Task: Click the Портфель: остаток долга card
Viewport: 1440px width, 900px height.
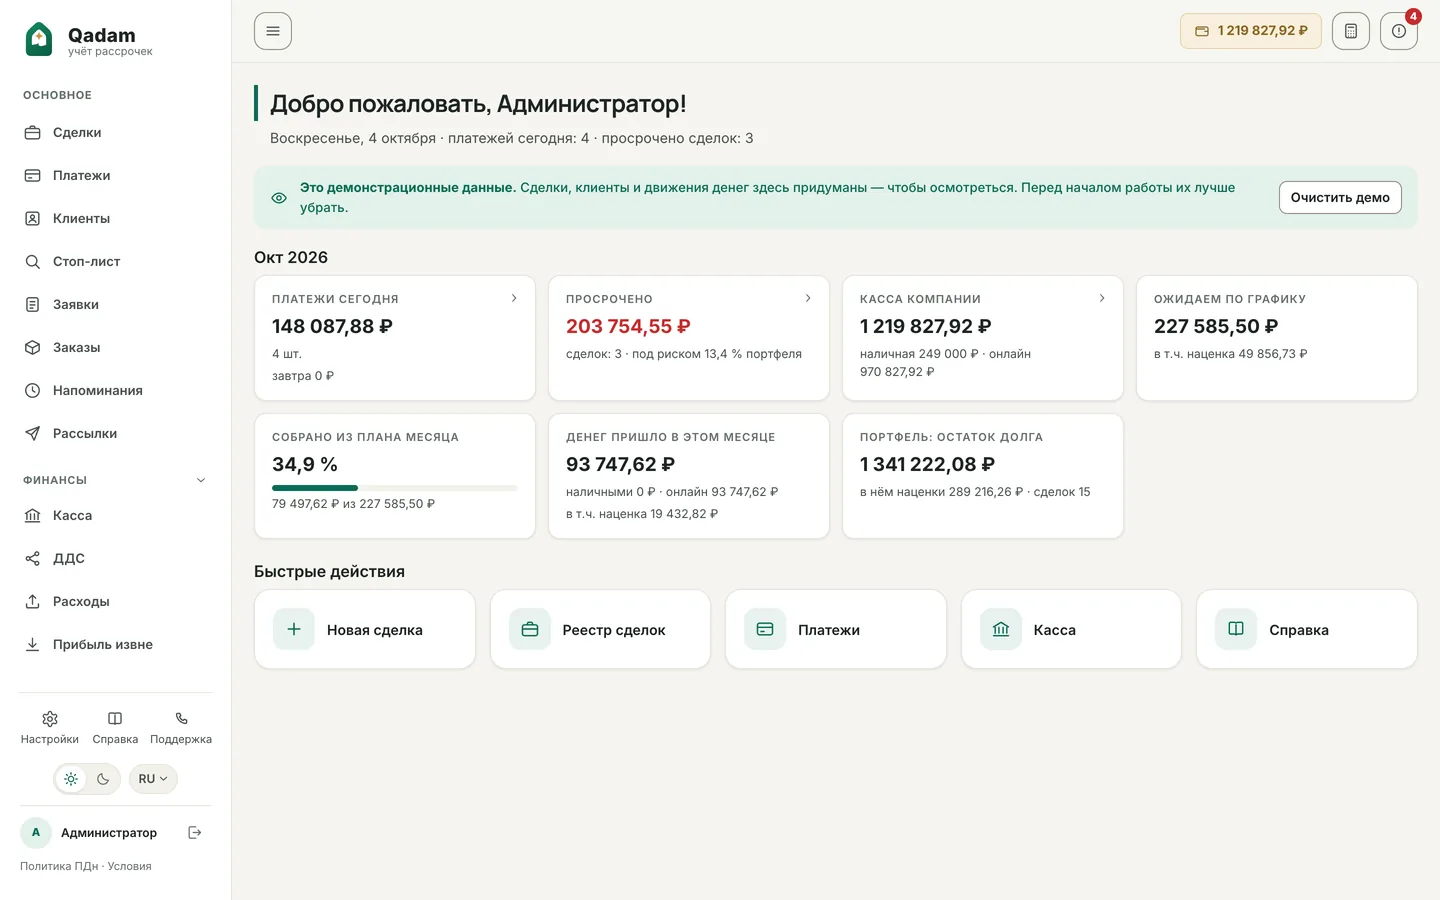Action: 983,476
